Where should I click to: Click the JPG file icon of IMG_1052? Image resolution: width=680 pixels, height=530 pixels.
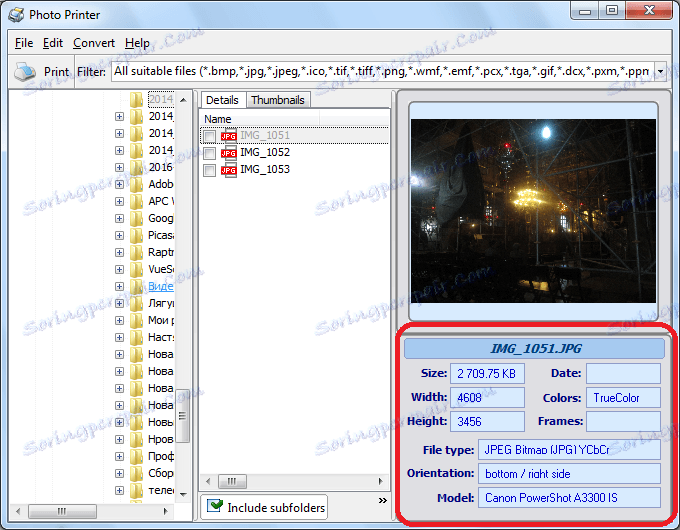[x=229, y=153]
